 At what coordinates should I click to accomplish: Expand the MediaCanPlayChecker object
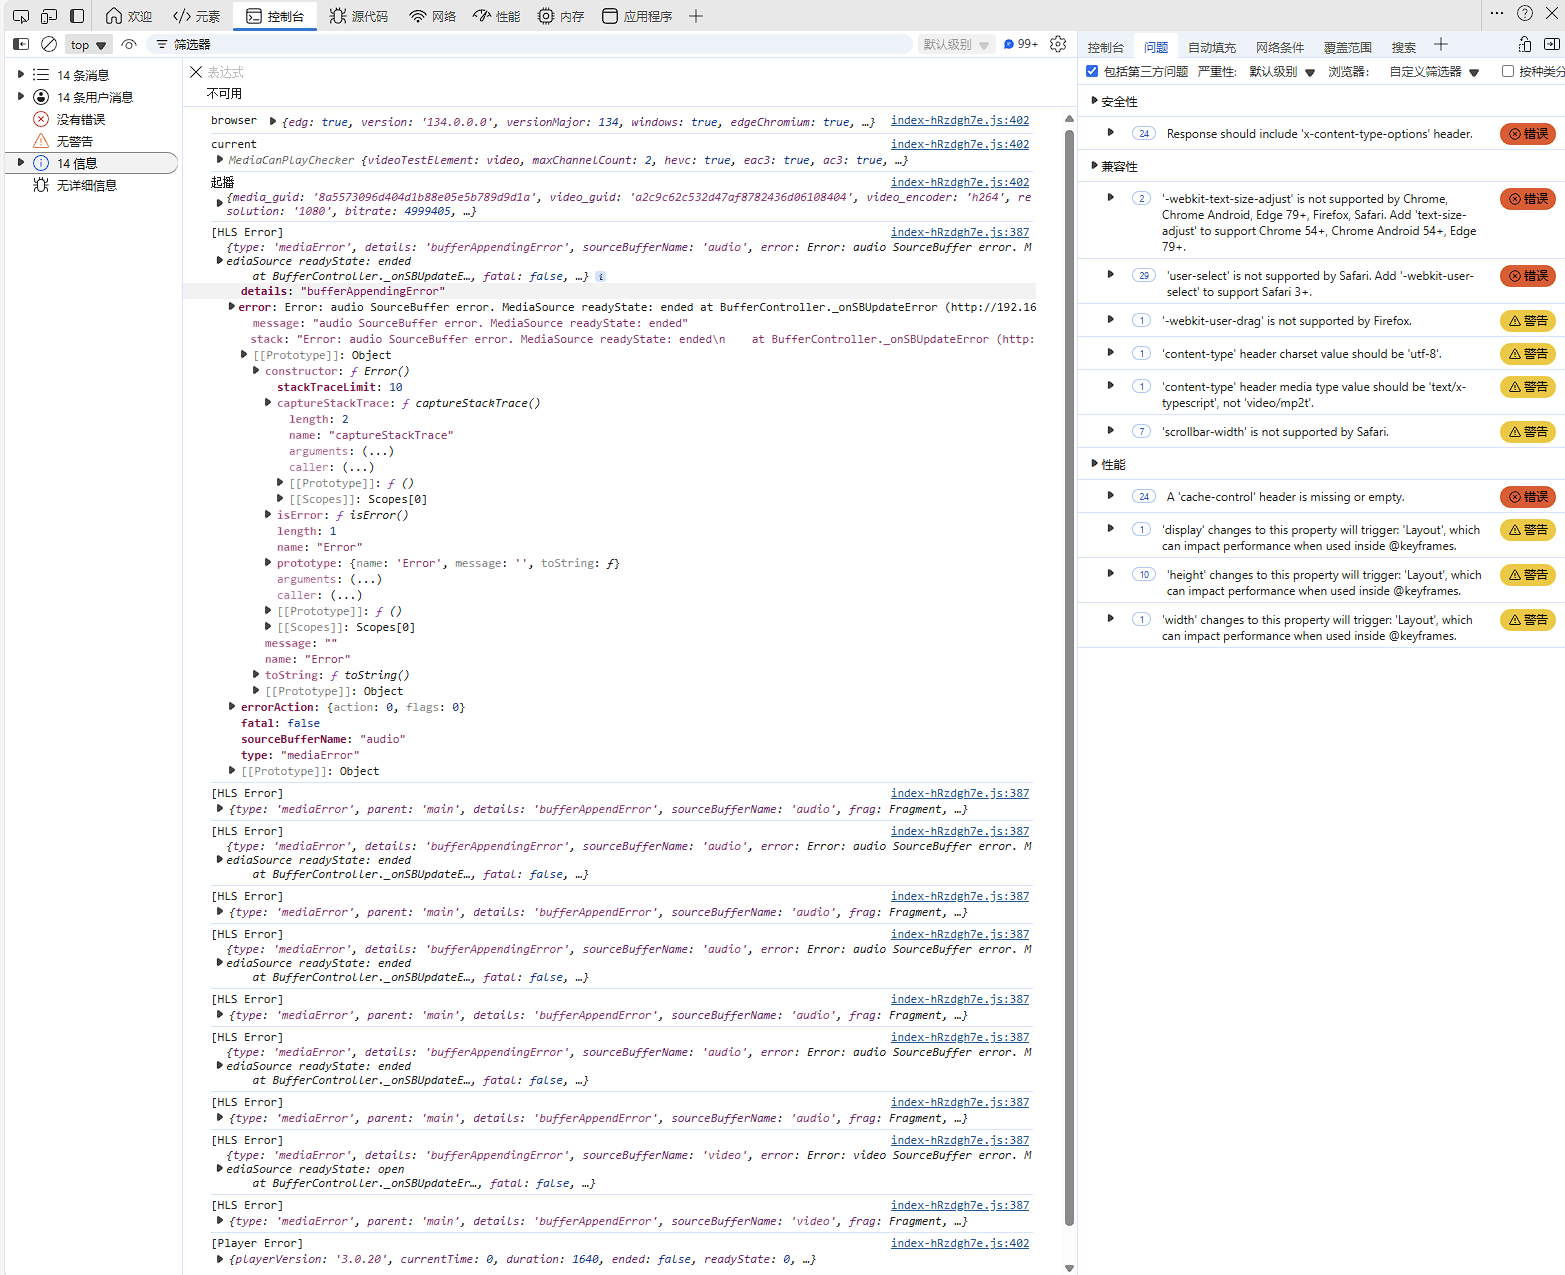220,159
